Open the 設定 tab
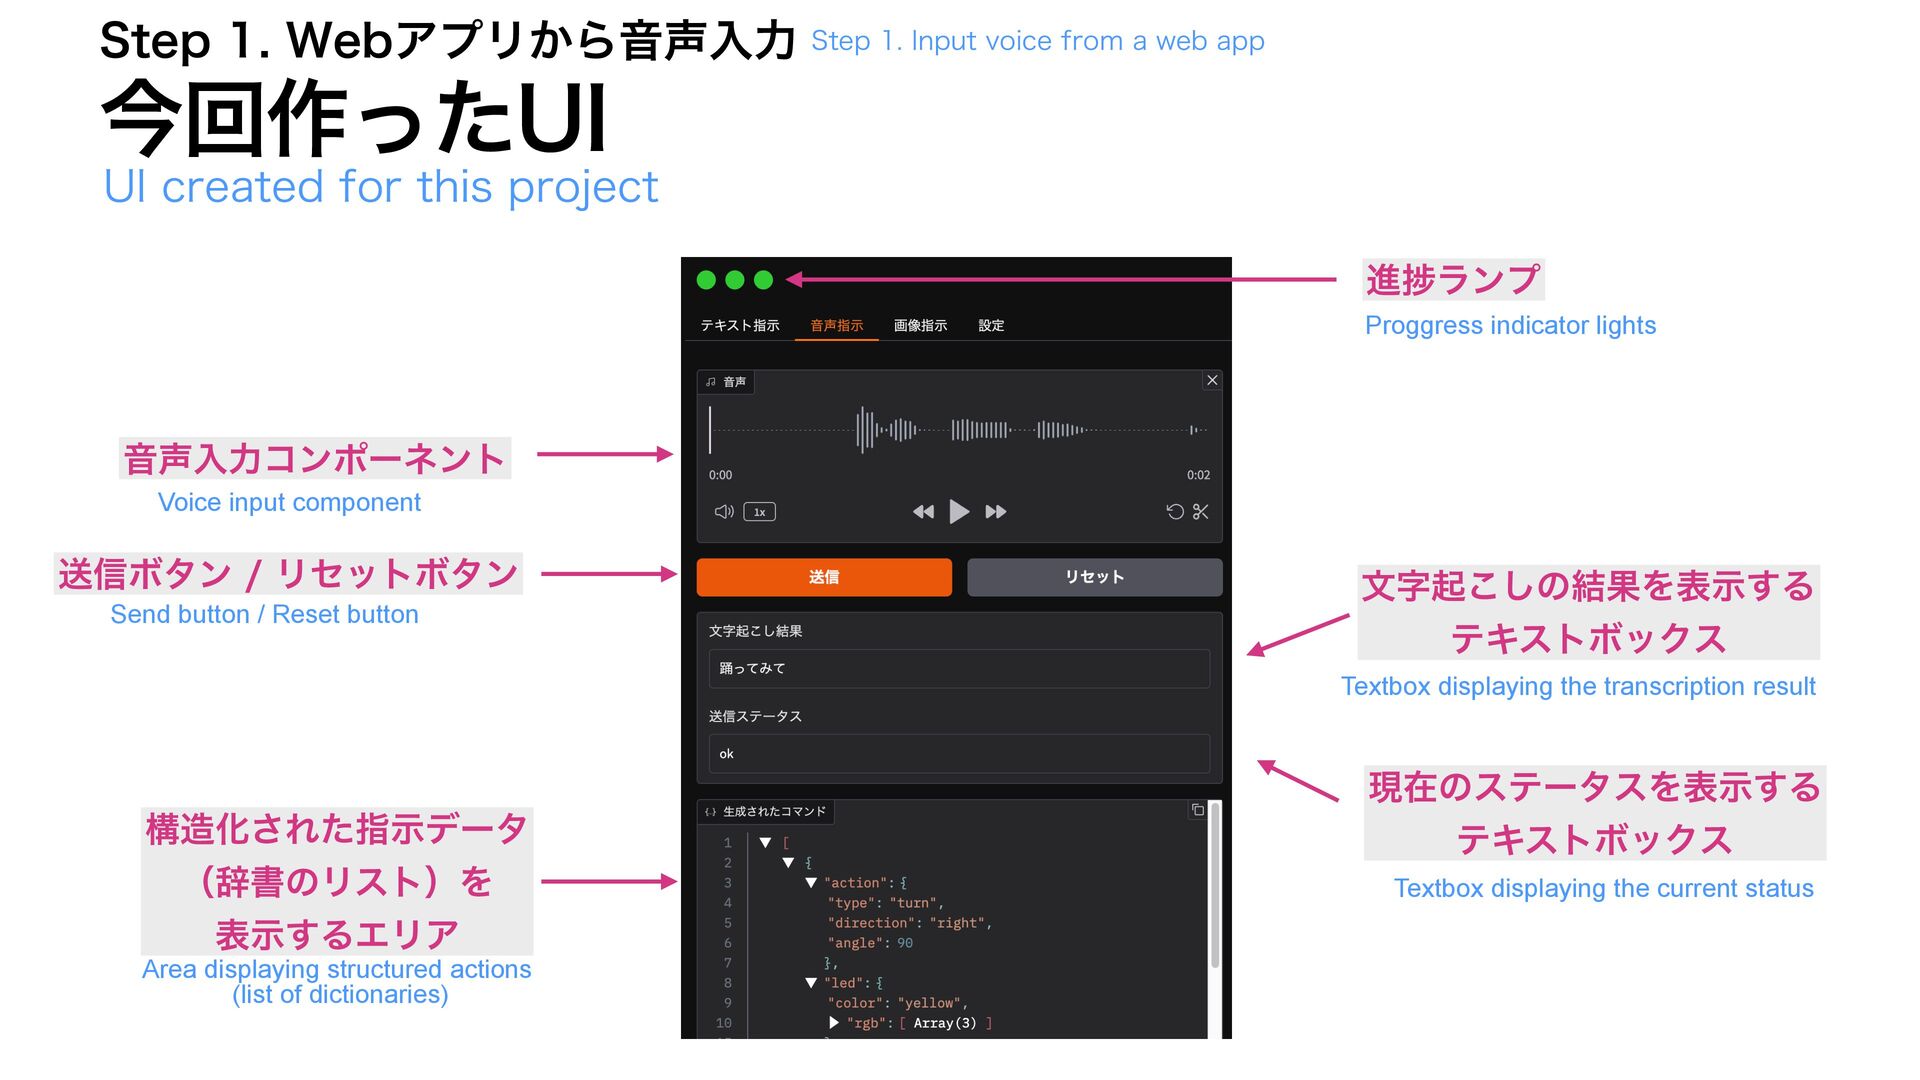 coord(991,326)
